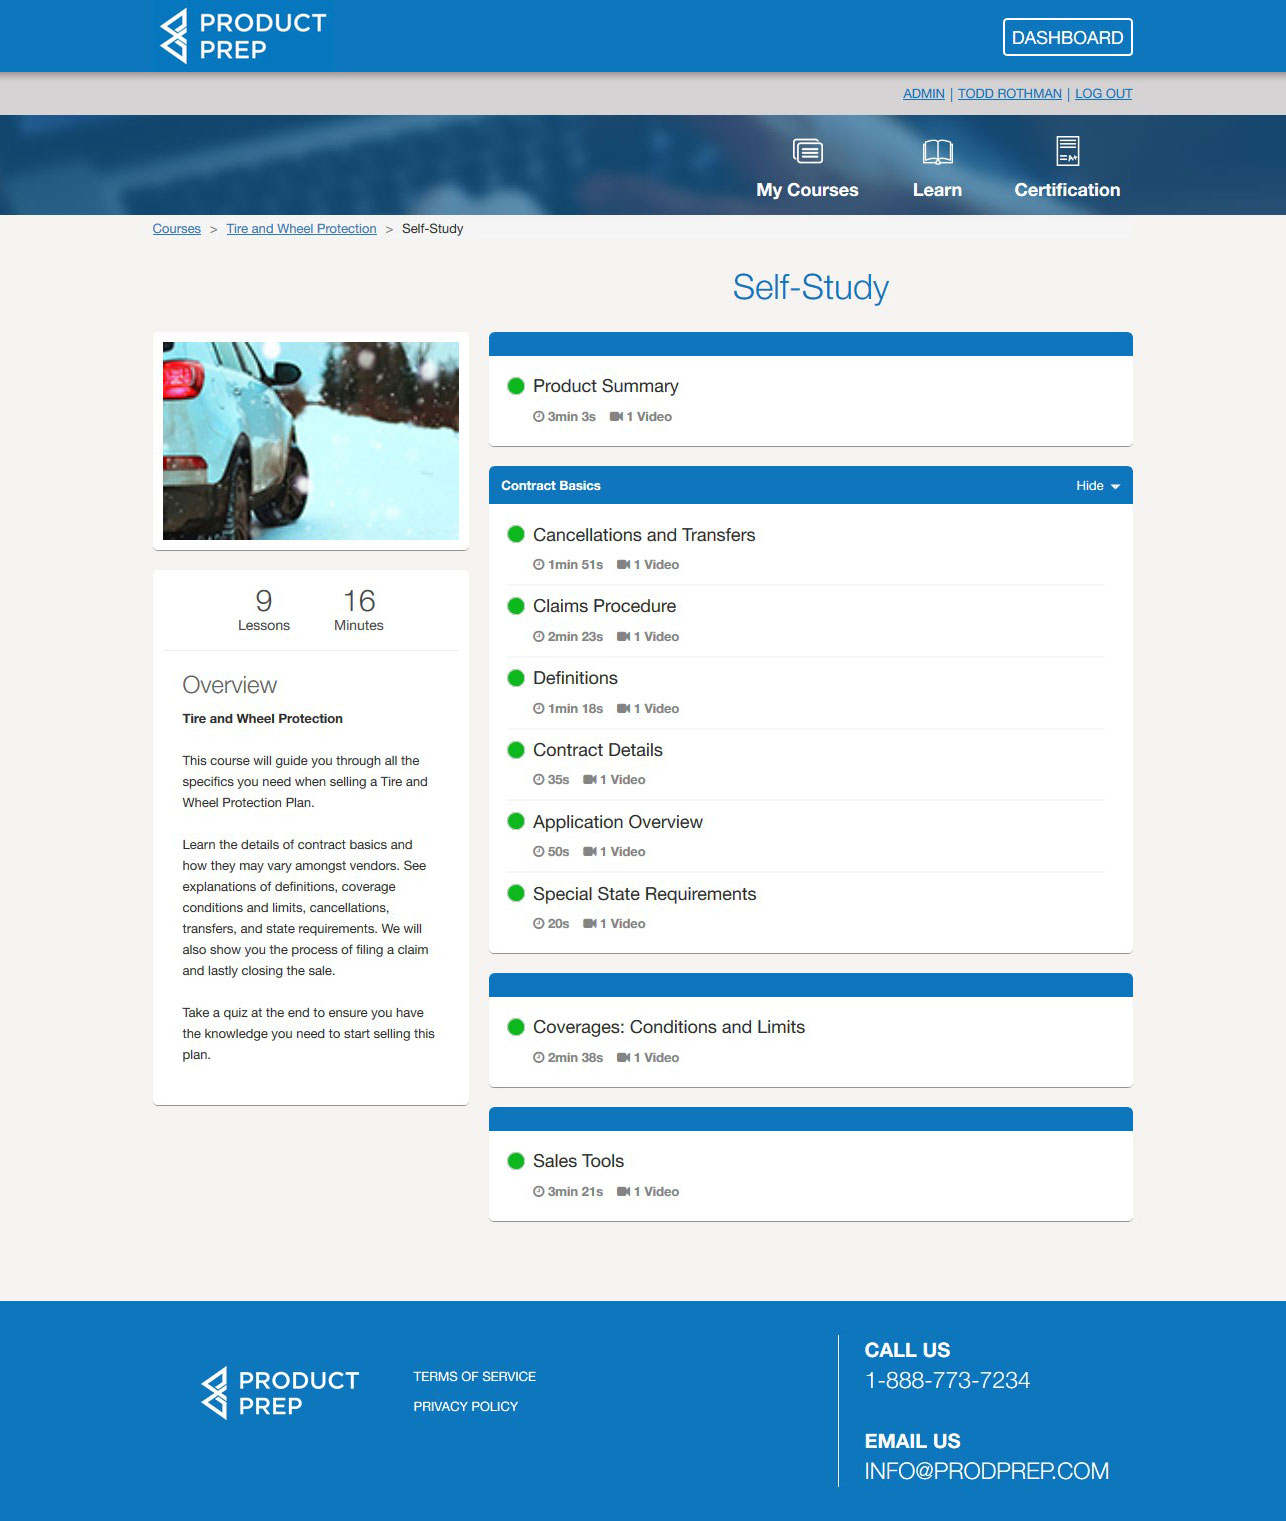The width and height of the screenshot is (1286, 1521).
Task: Click the Learn open-book icon
Action: [937, 151]
